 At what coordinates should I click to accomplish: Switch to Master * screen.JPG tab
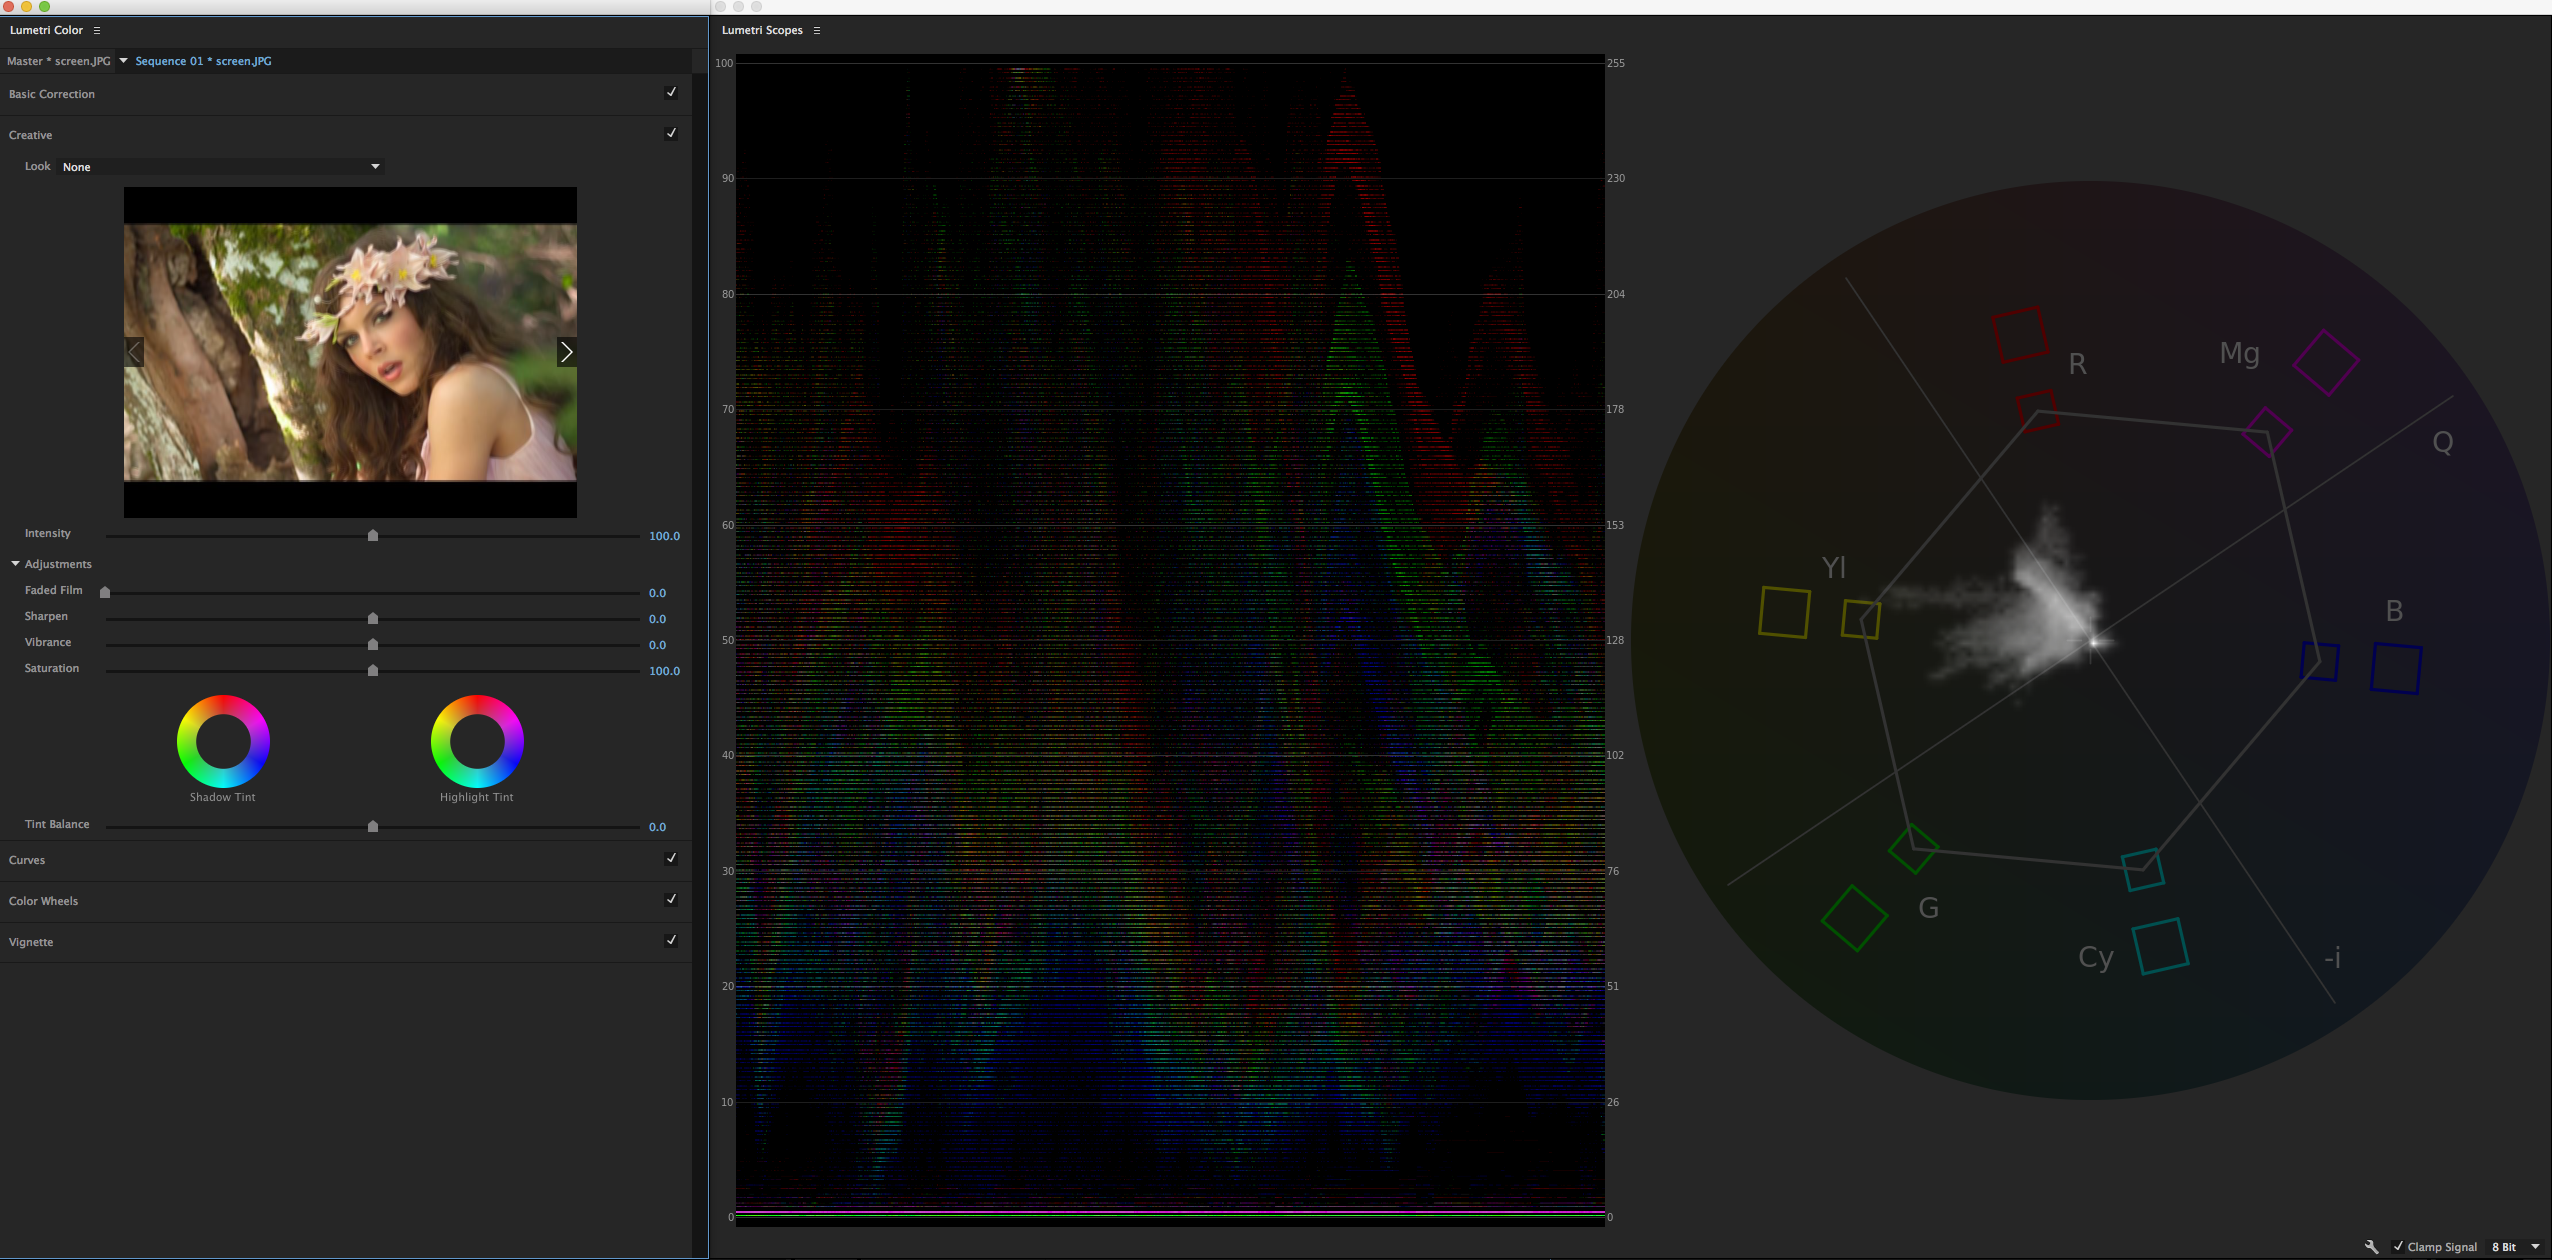(58, 61)
